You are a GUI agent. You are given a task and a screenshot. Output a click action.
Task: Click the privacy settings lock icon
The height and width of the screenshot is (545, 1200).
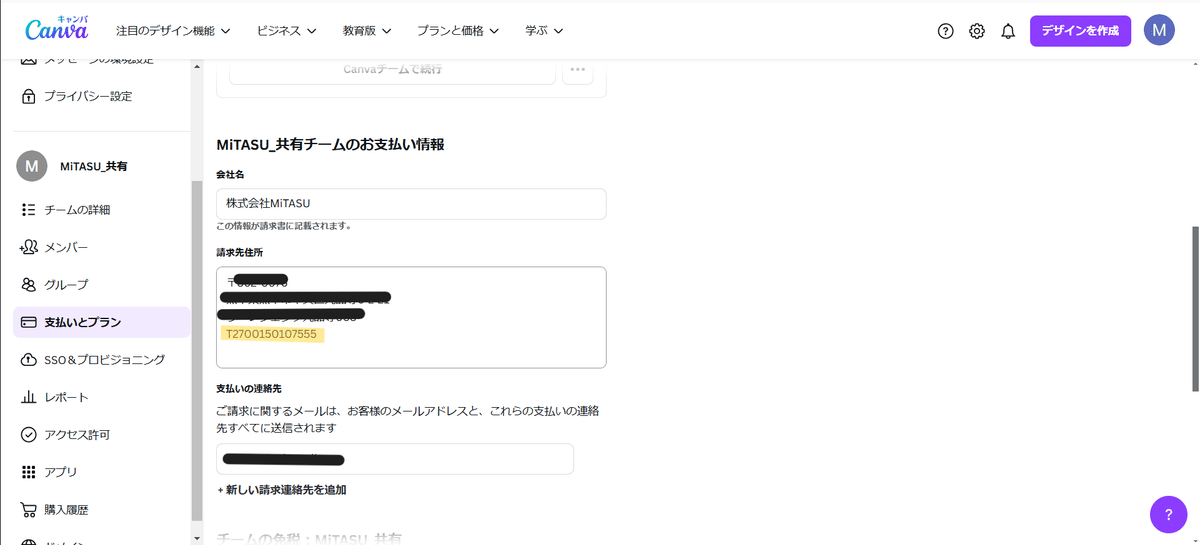pyautogui.click(x=29, y=97)
